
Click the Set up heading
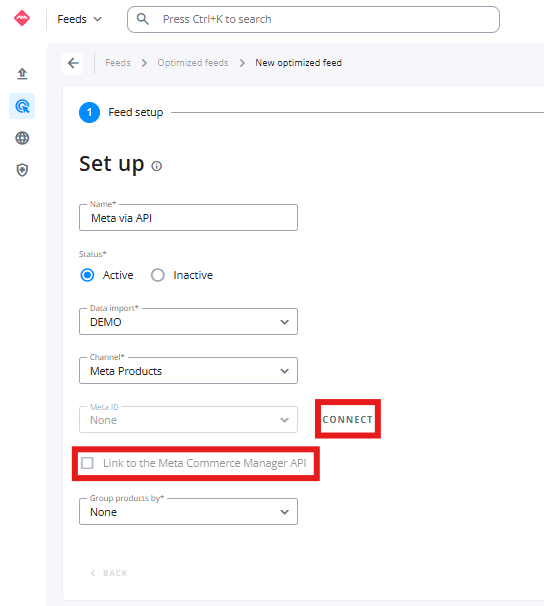(x=112, y=164)
